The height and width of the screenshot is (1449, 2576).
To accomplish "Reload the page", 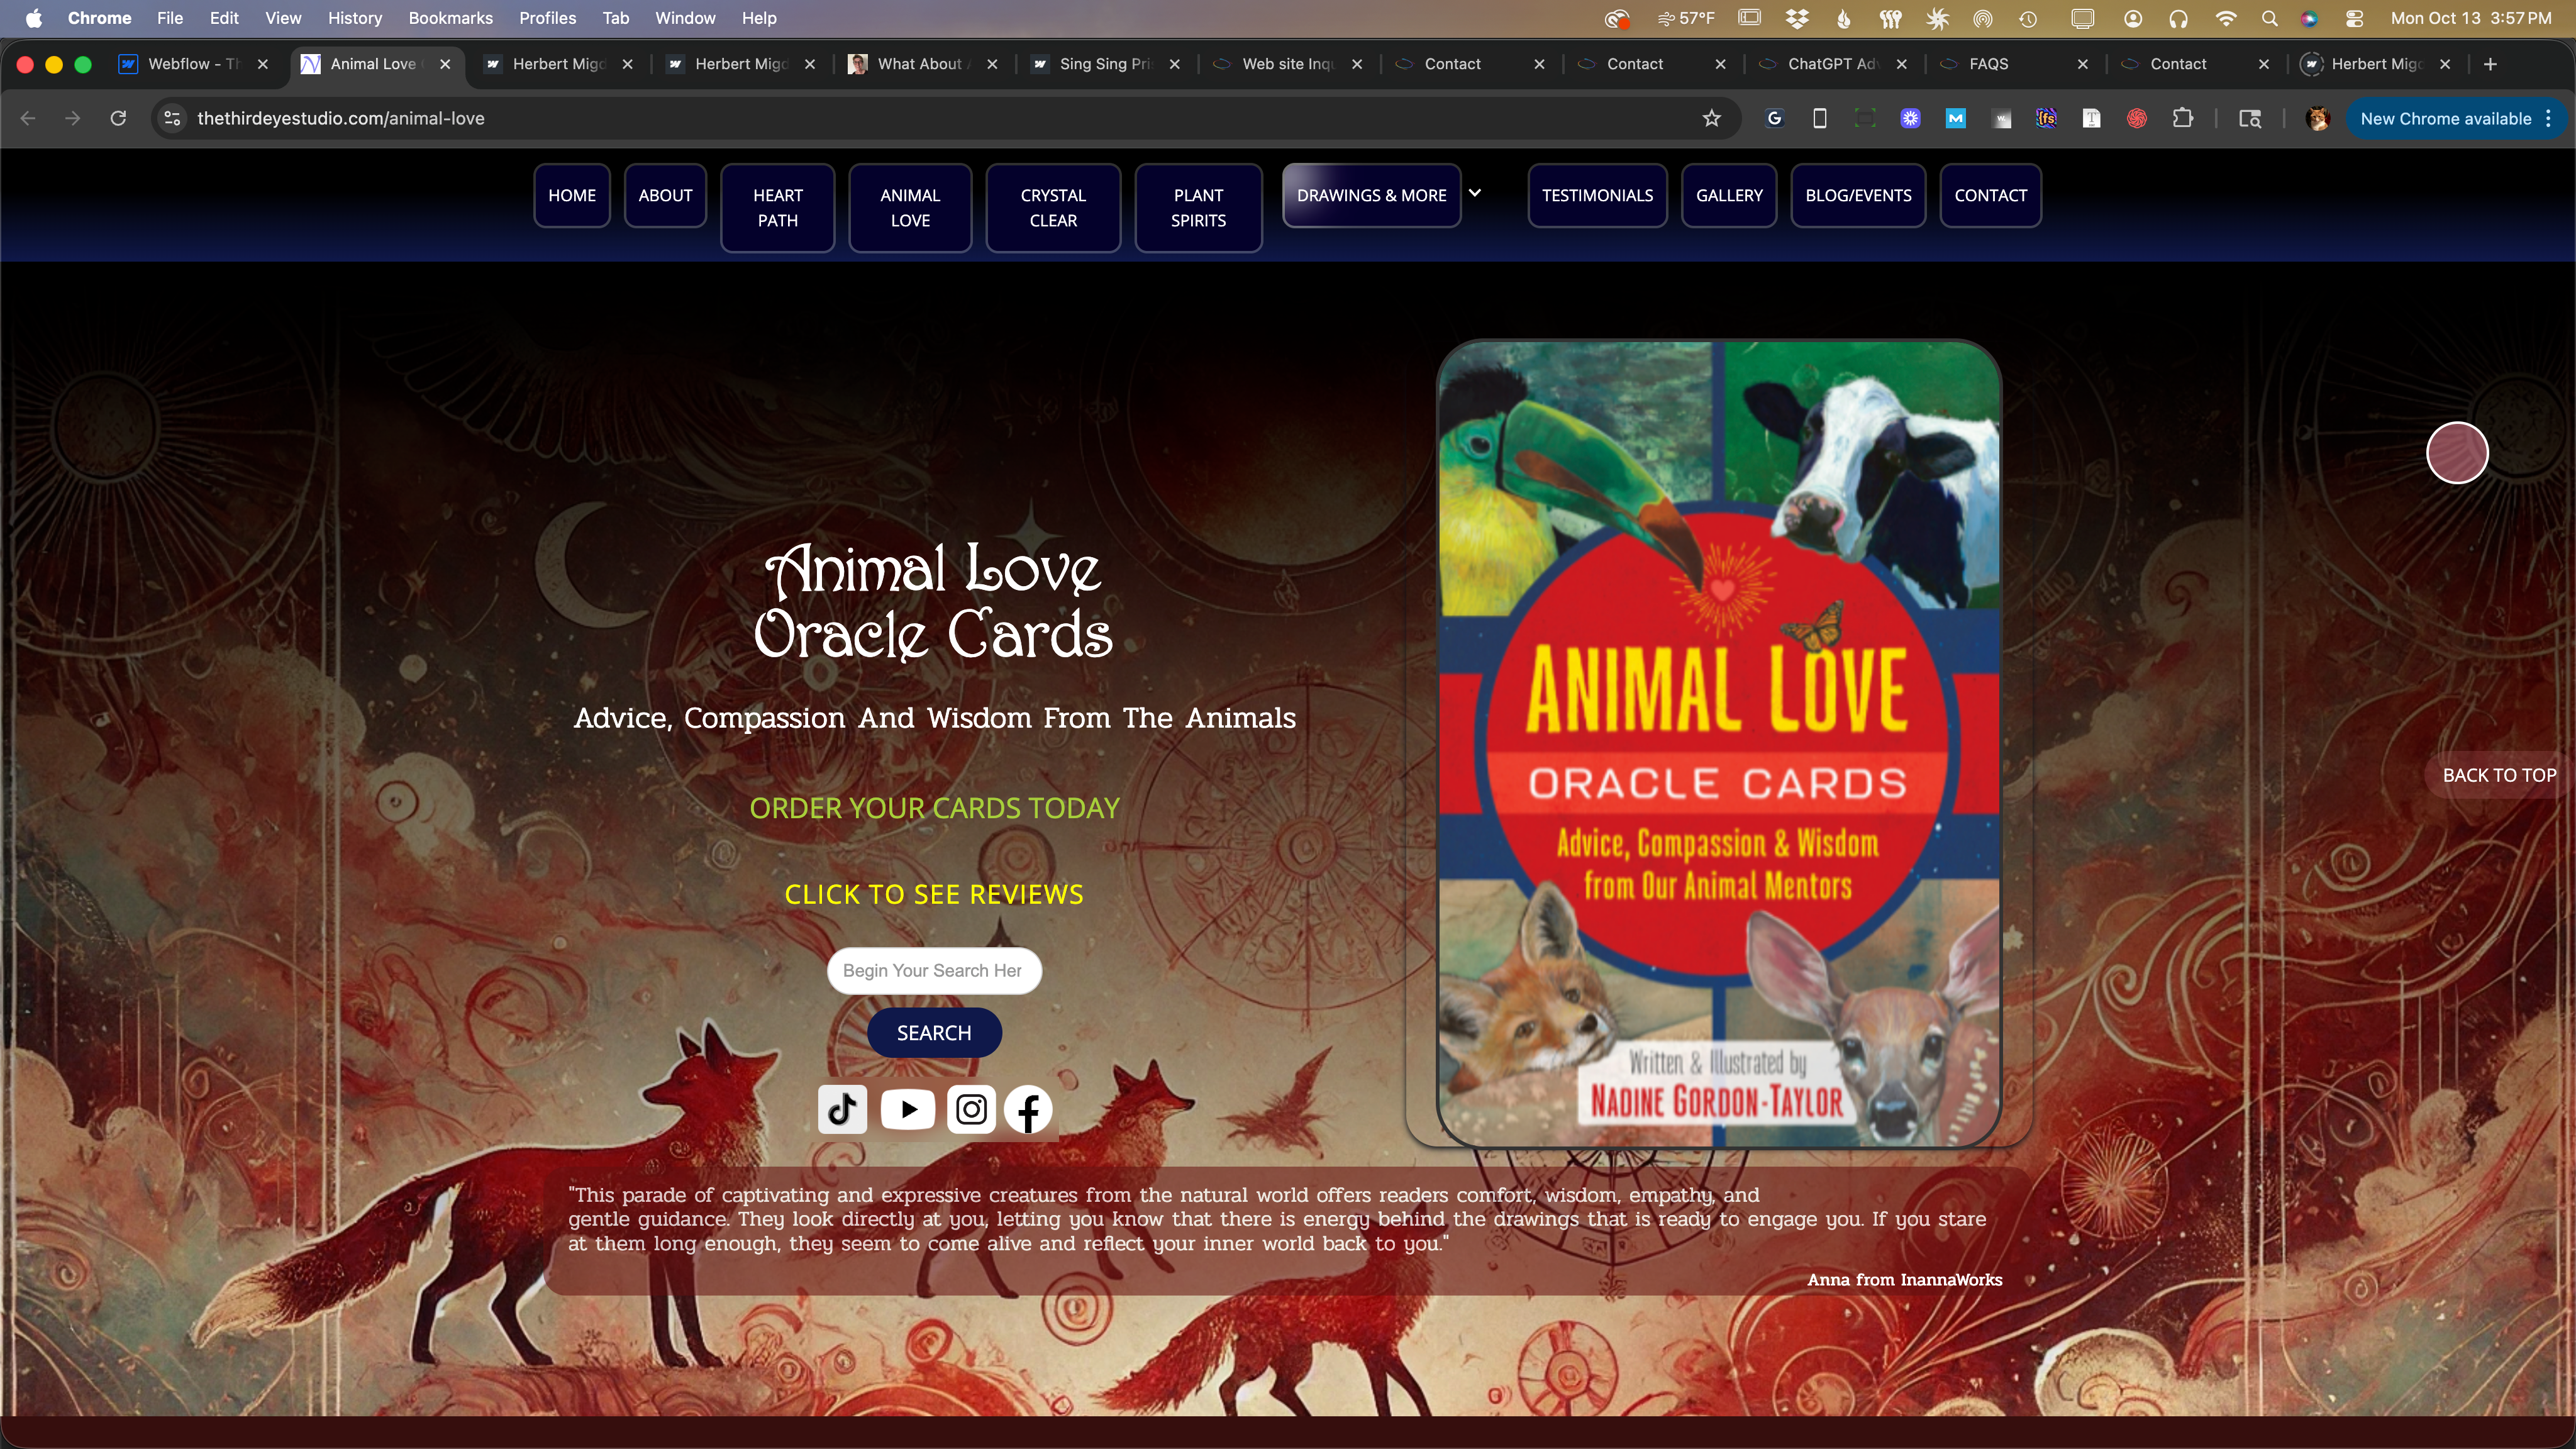I will (118, 118).
